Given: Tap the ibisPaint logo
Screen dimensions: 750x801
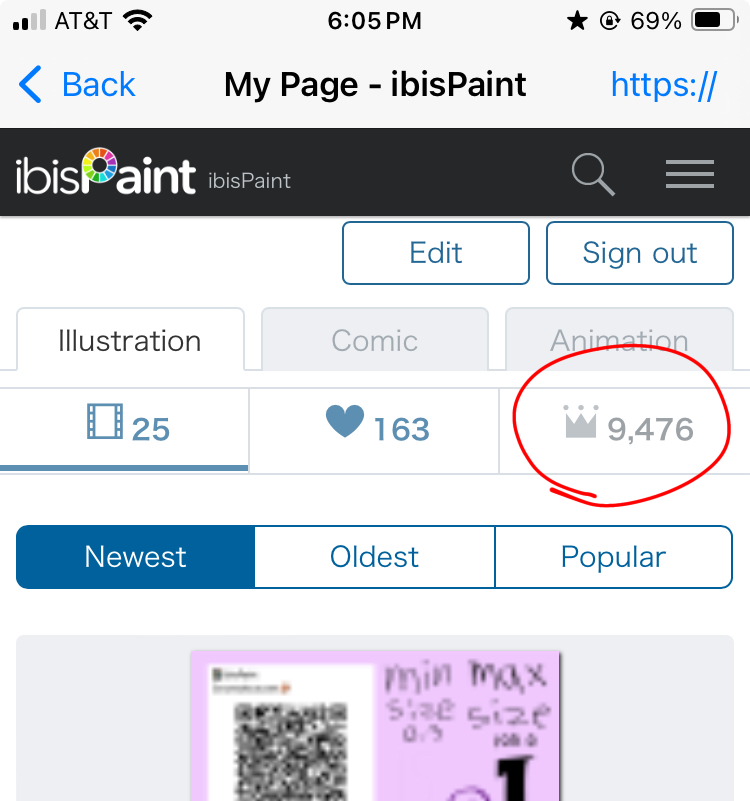Looking at the screenshot, I should [x=106, y=174].
